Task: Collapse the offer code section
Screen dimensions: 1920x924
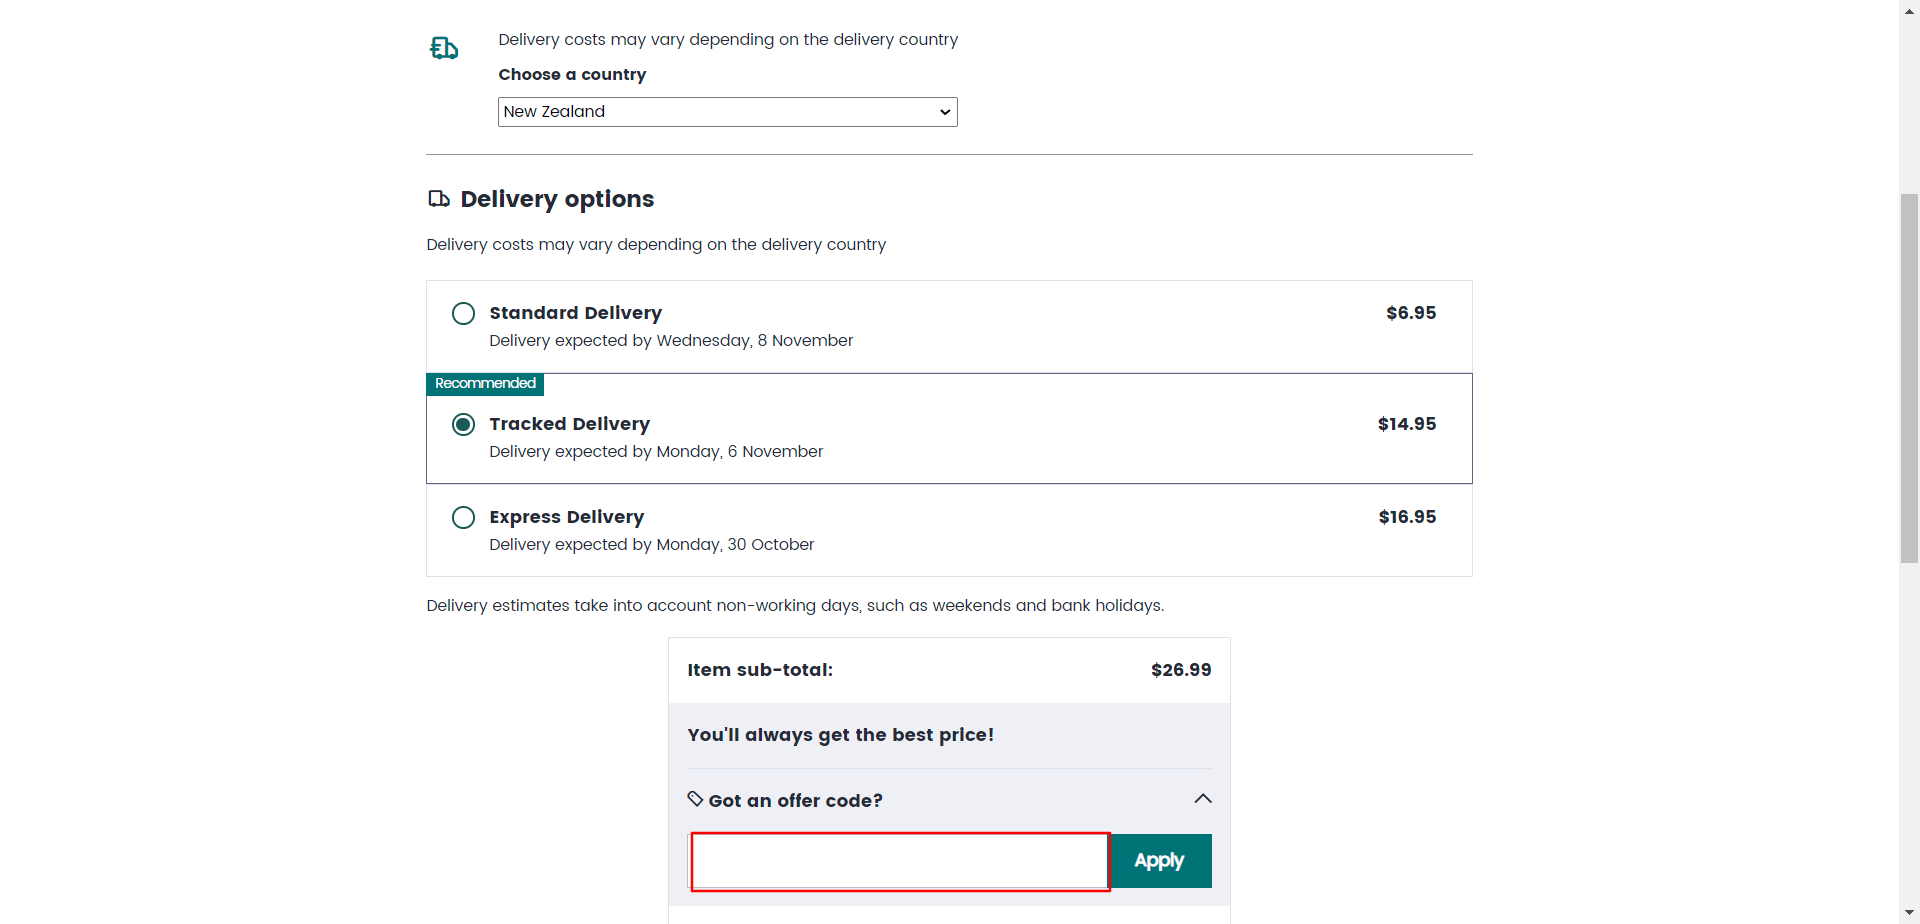Action: tap(1203, 798)
